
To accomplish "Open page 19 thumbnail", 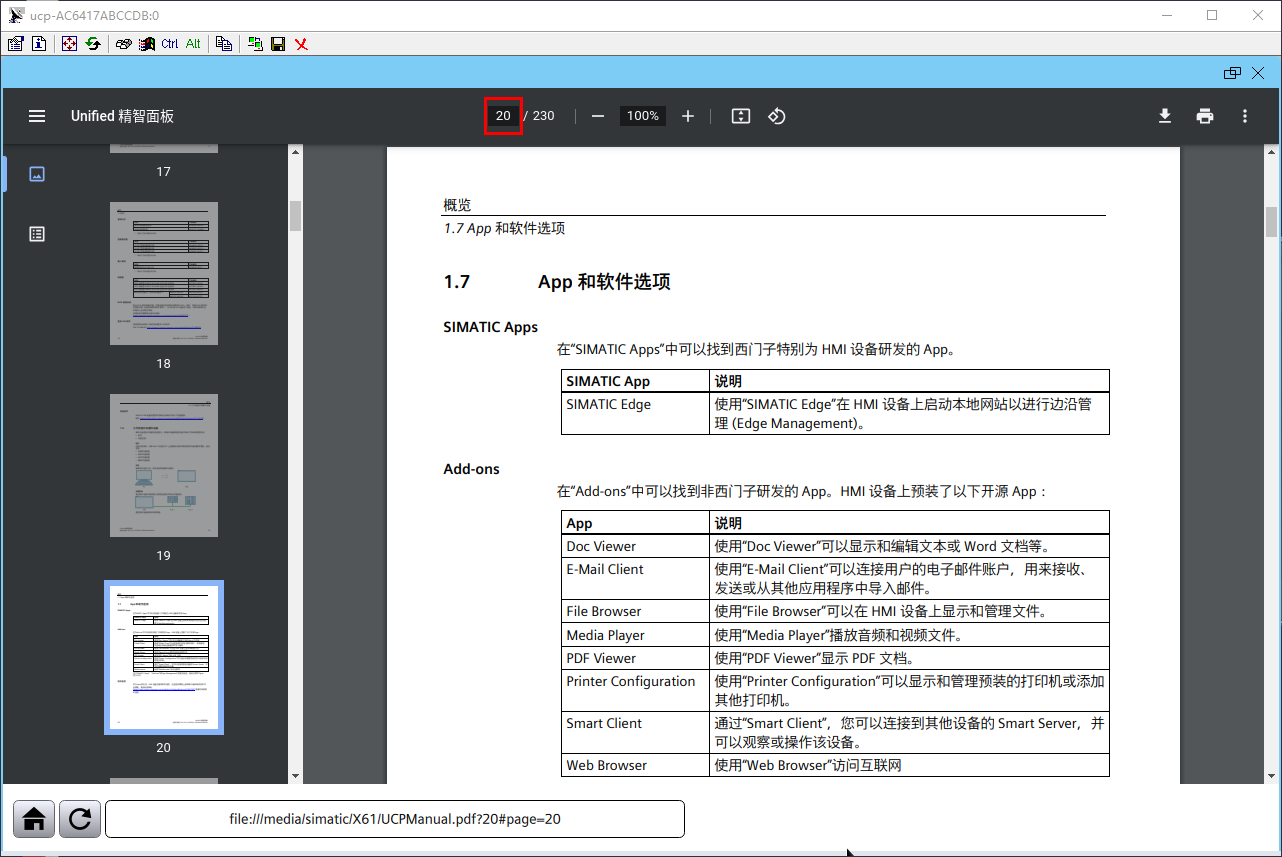I will click(x=164, y=465).
